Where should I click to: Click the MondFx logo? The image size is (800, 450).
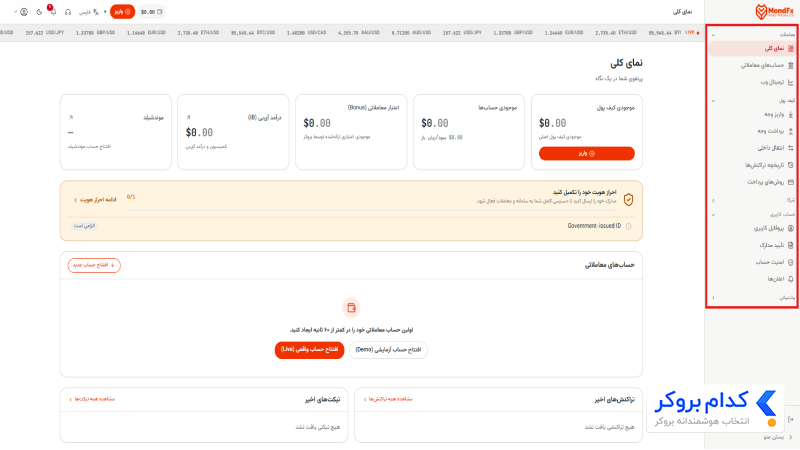(774, 12)
